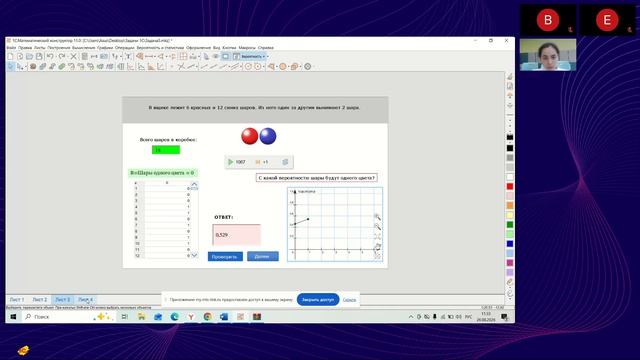Image resolution: width=640 pixels, height=360 pixels.
Task: Click the zoom out magnifier on graph
Action: coord(377,227)
